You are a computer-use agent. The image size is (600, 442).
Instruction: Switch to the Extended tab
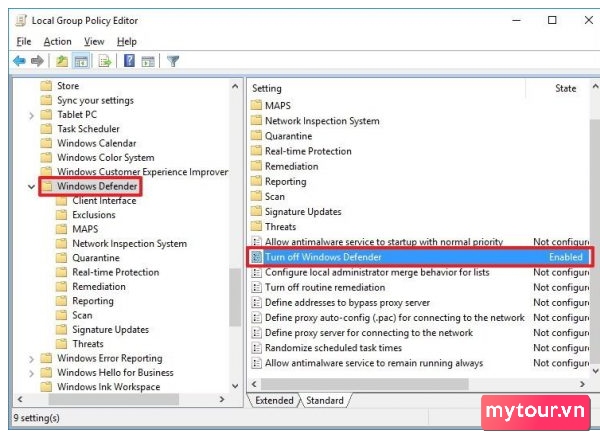(274, 400)
